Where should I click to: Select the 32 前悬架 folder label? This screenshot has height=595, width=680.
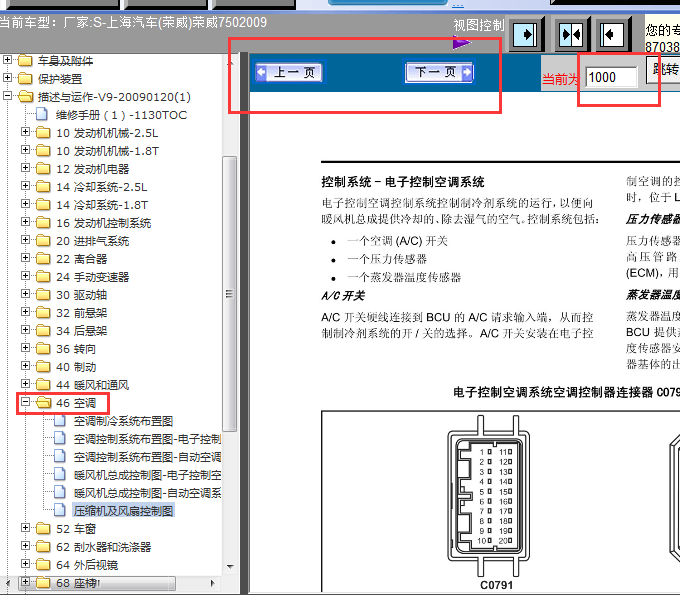tap(82, 313)
